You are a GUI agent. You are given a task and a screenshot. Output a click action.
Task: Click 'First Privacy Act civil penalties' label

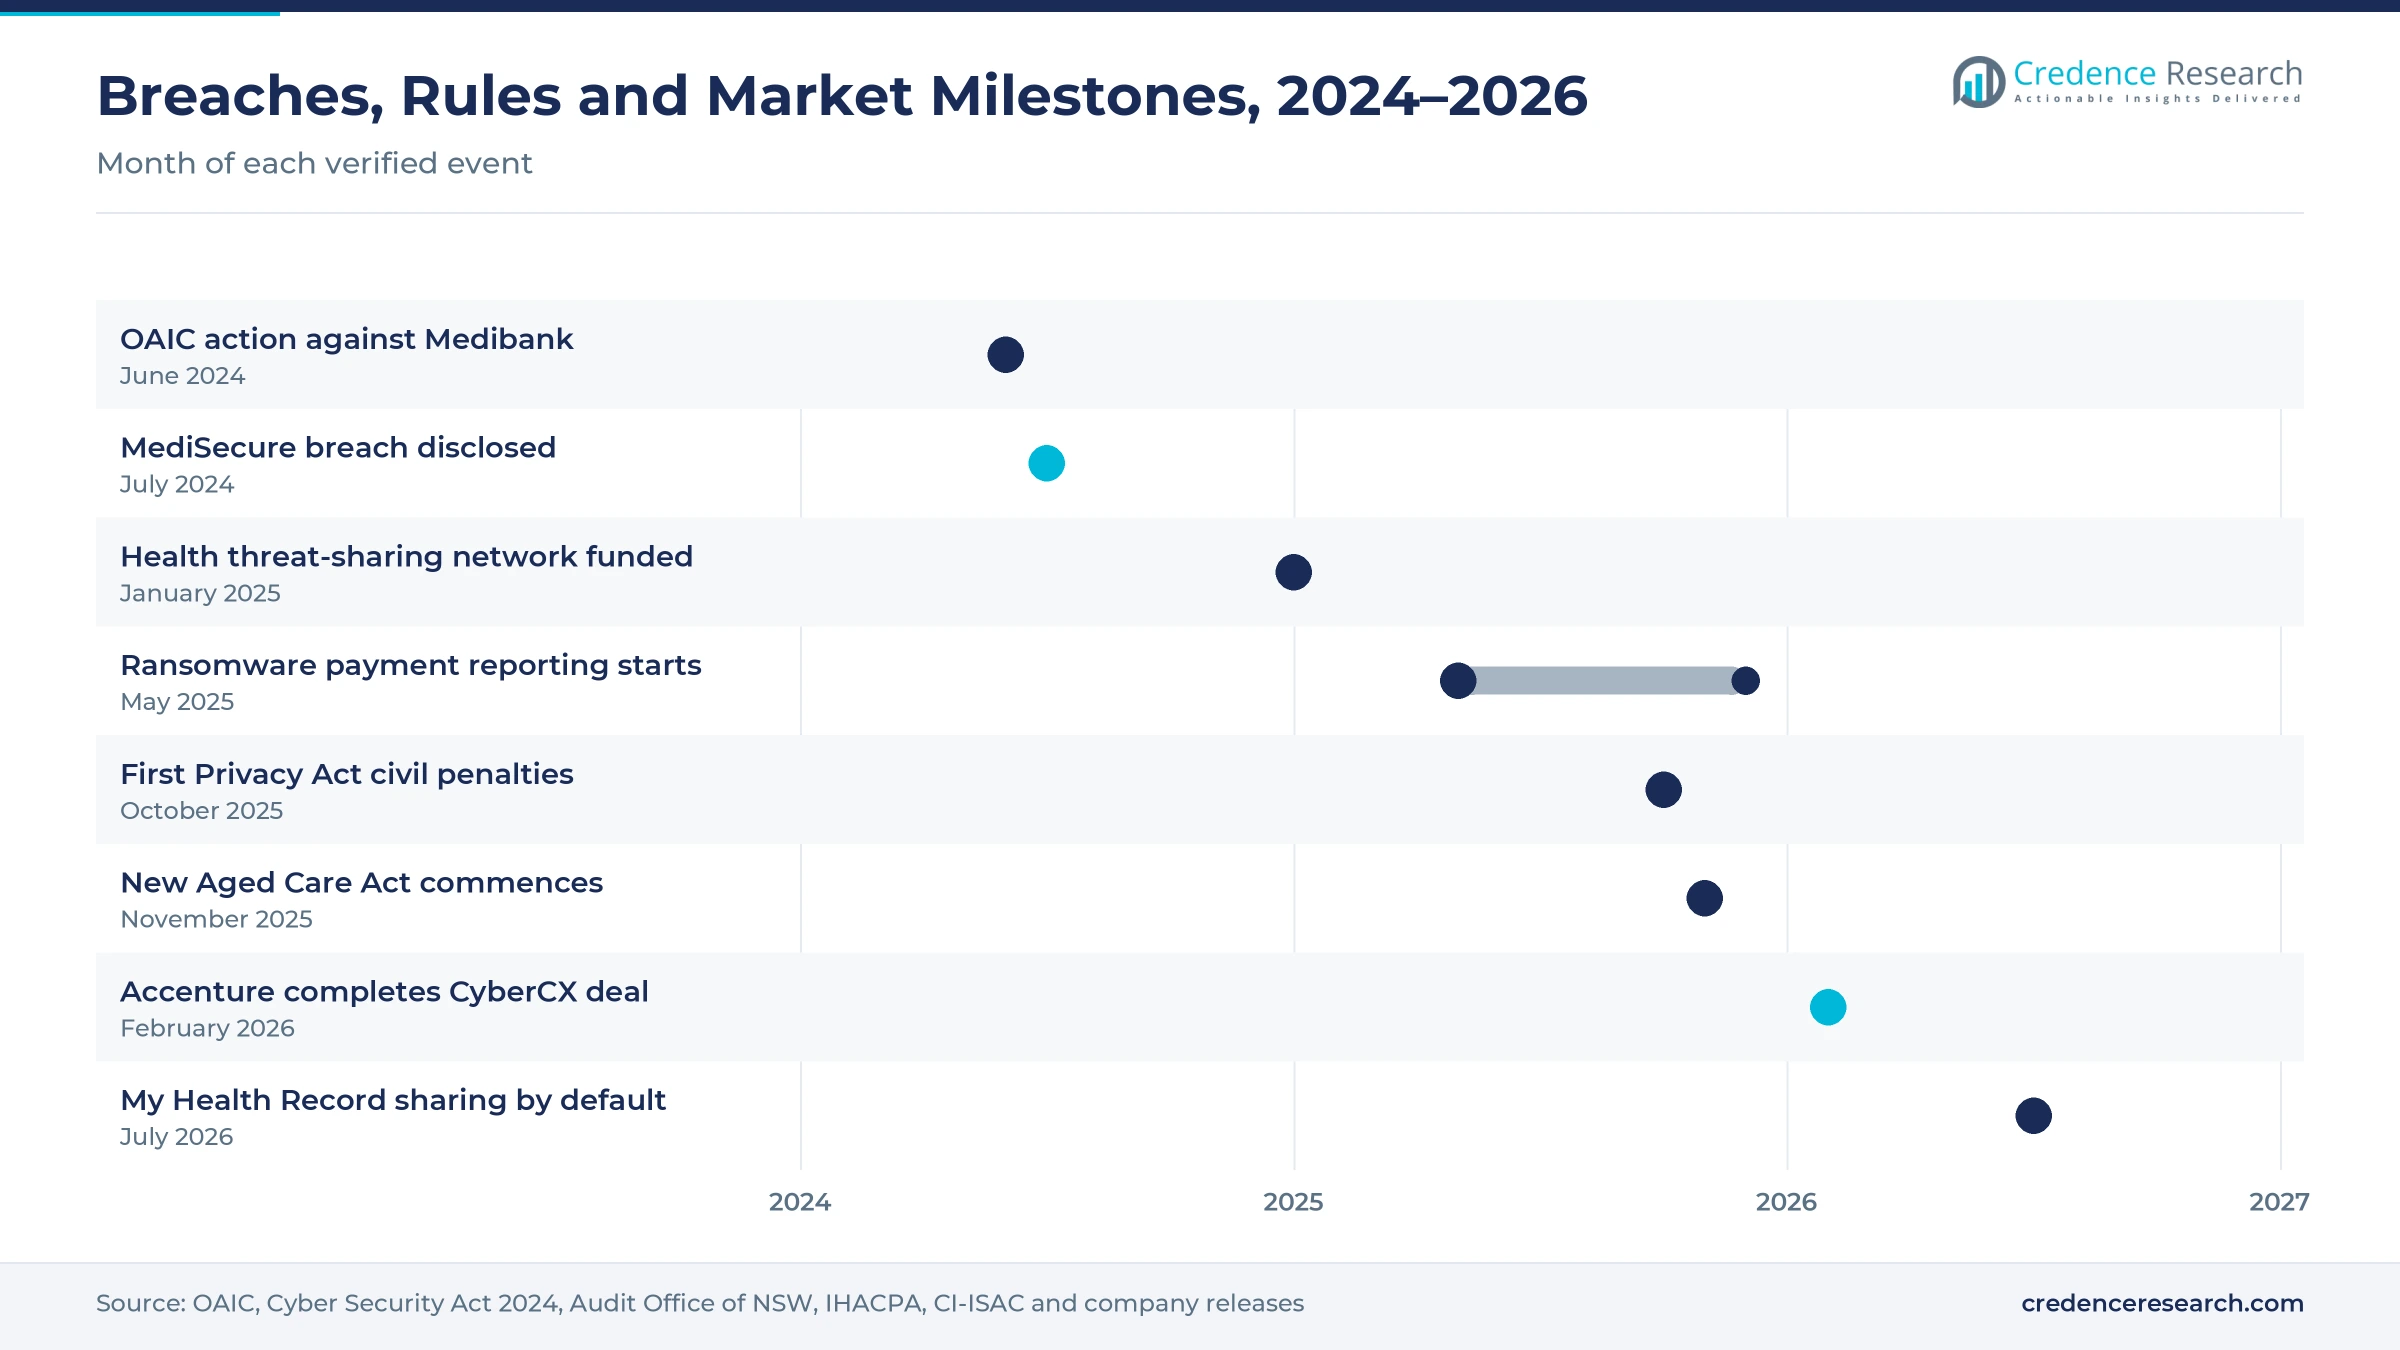[347, 775]
